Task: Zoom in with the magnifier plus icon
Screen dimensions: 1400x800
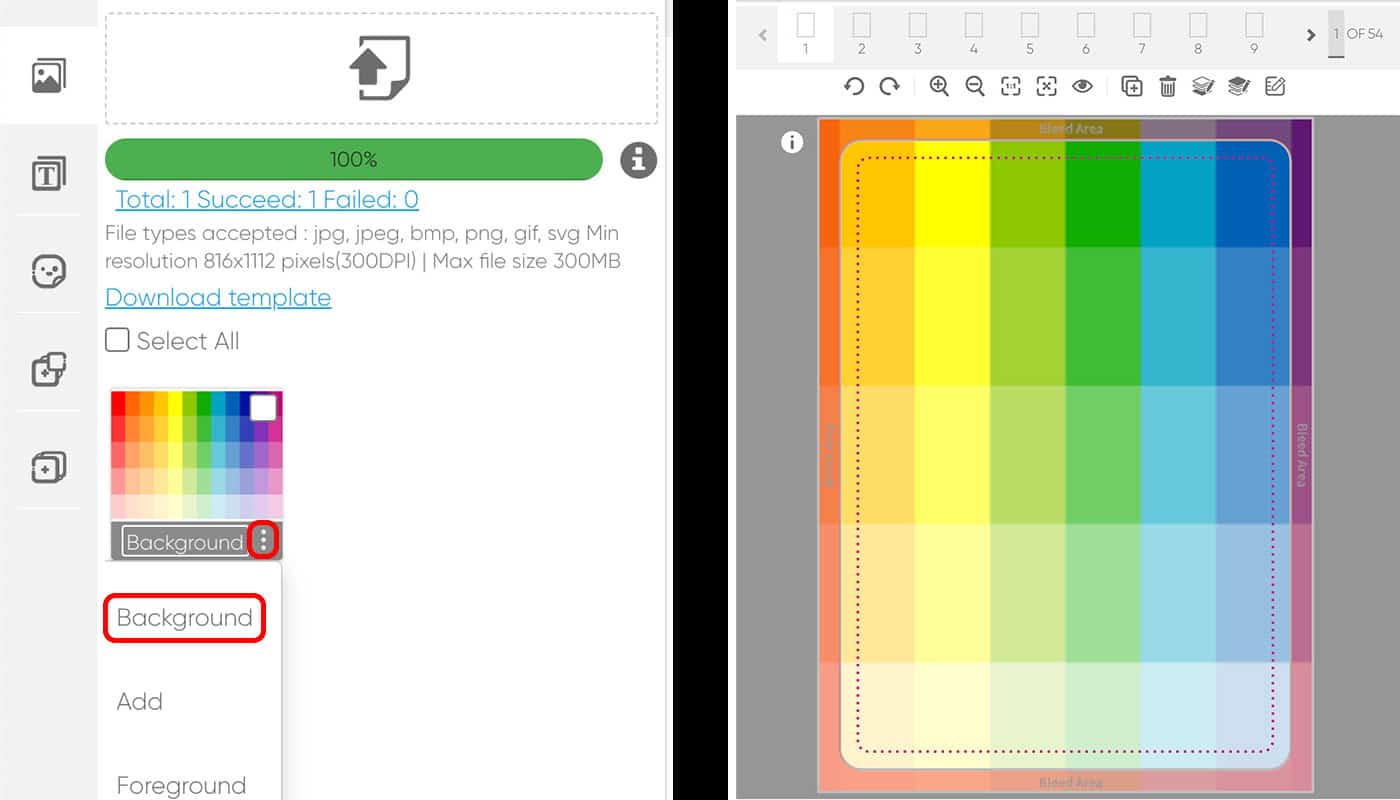Action: [939, 87]
